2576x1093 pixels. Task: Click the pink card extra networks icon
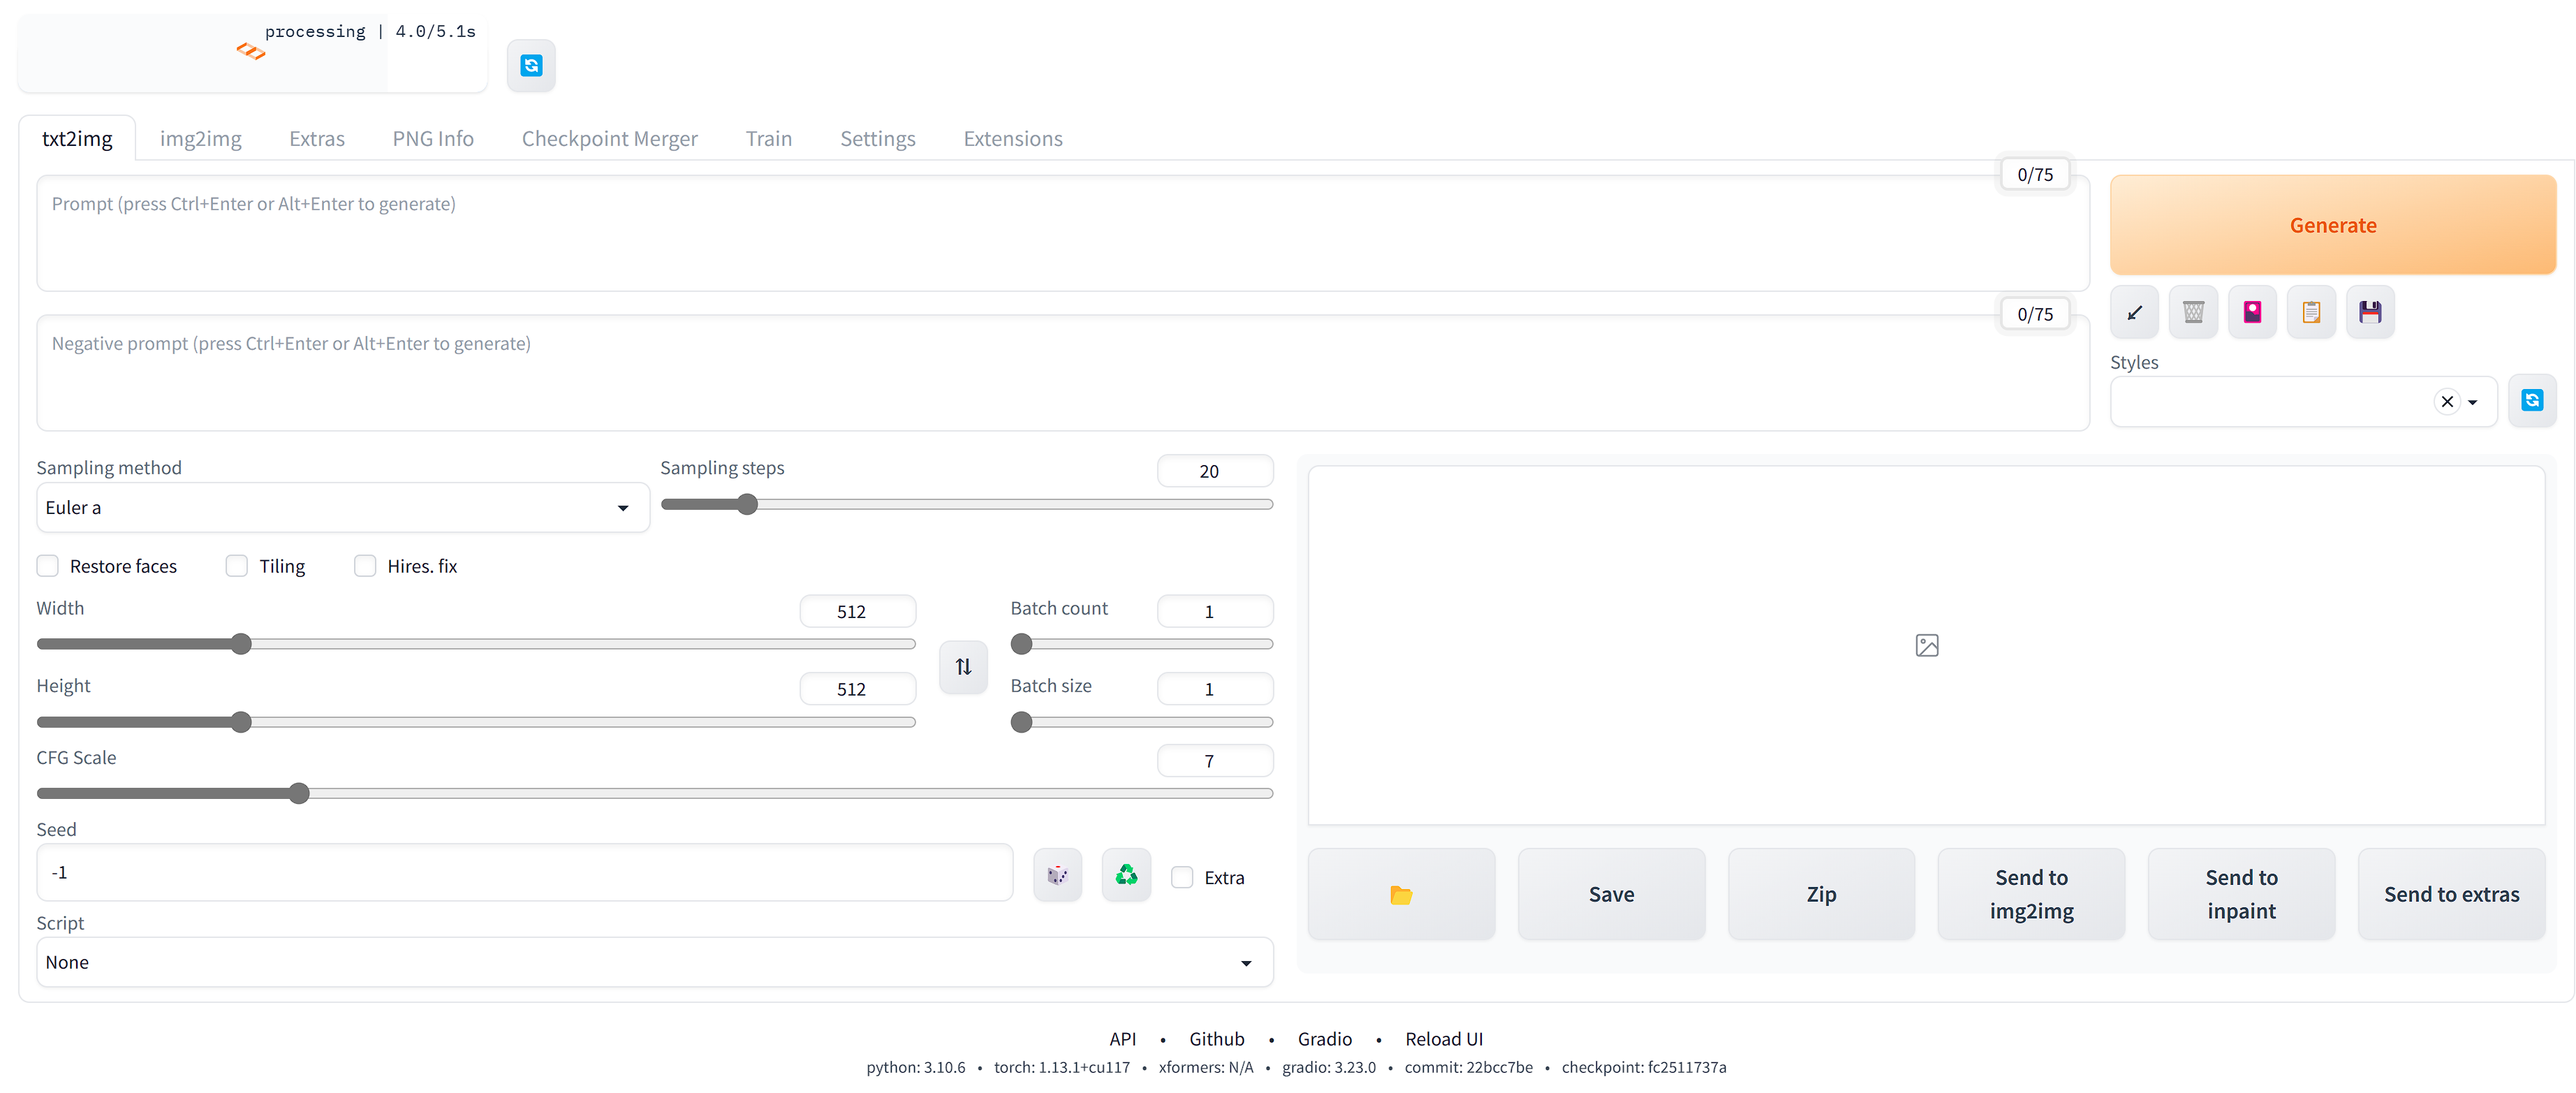pyautogui.click(x=2252, y=313)
